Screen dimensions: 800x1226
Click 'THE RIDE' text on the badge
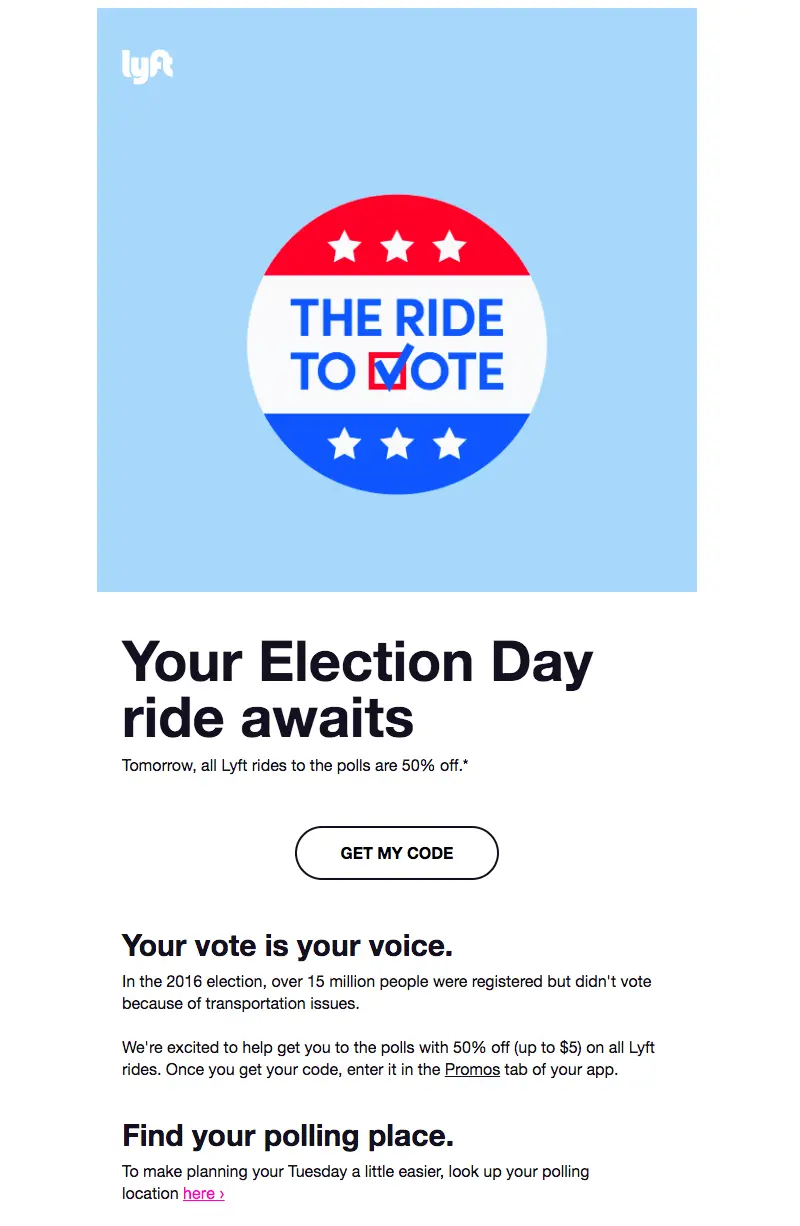(397, 318)
